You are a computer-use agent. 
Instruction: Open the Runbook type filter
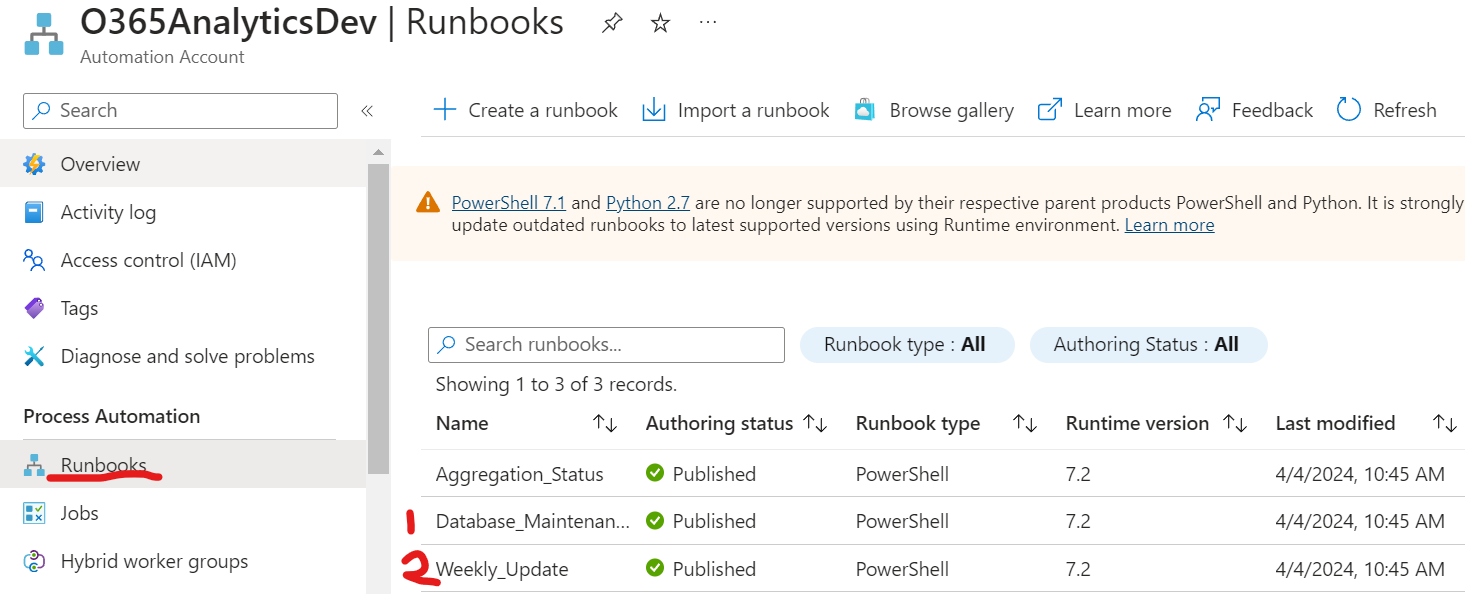pos(907,344)
